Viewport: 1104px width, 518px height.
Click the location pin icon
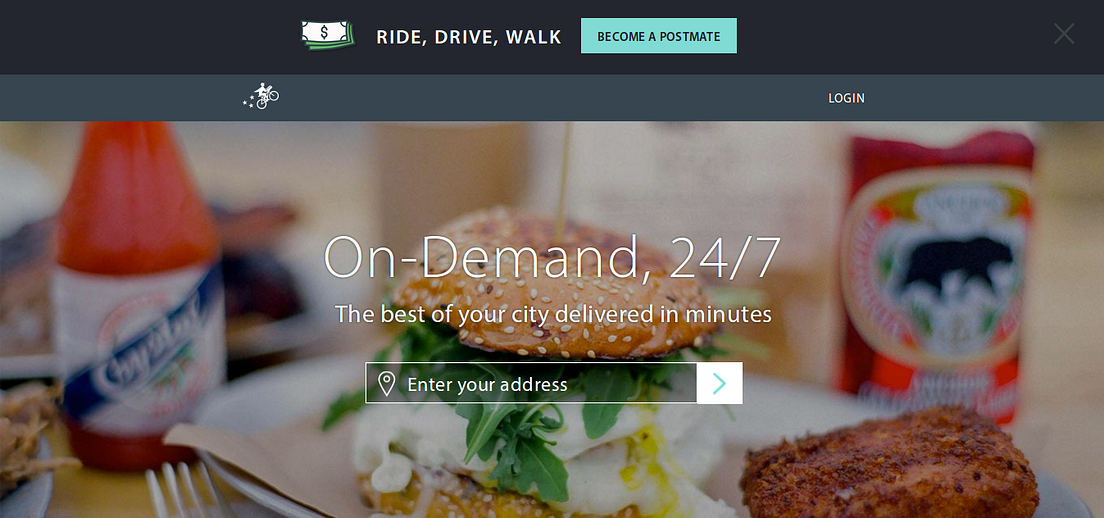386,384
